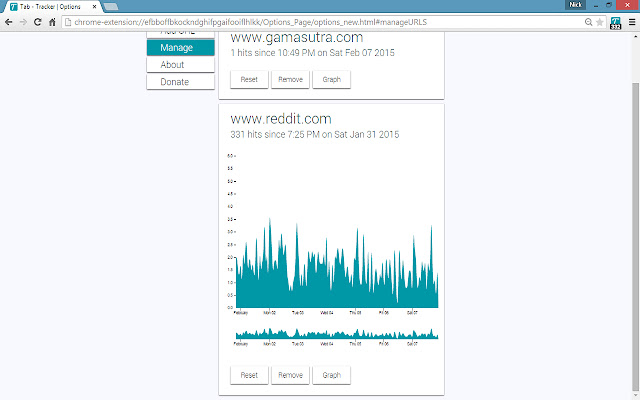Remove www.gamasutra.com from tracking

290,80
